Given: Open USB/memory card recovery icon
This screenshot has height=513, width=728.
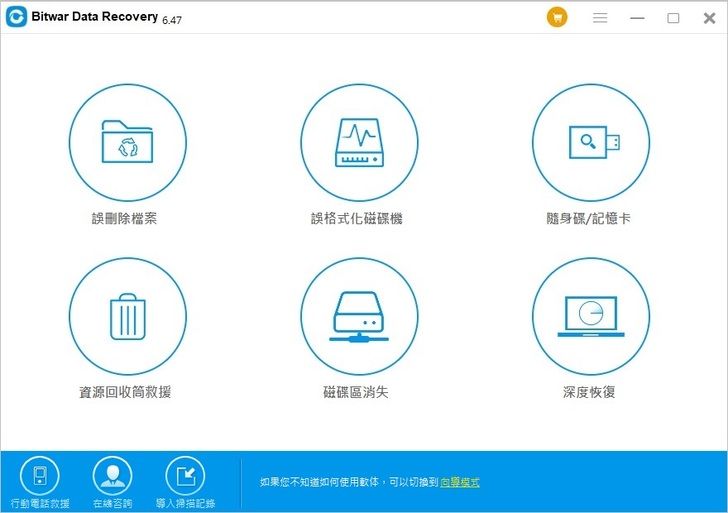Looking at the screenshot, I should [x=590, y=142].
